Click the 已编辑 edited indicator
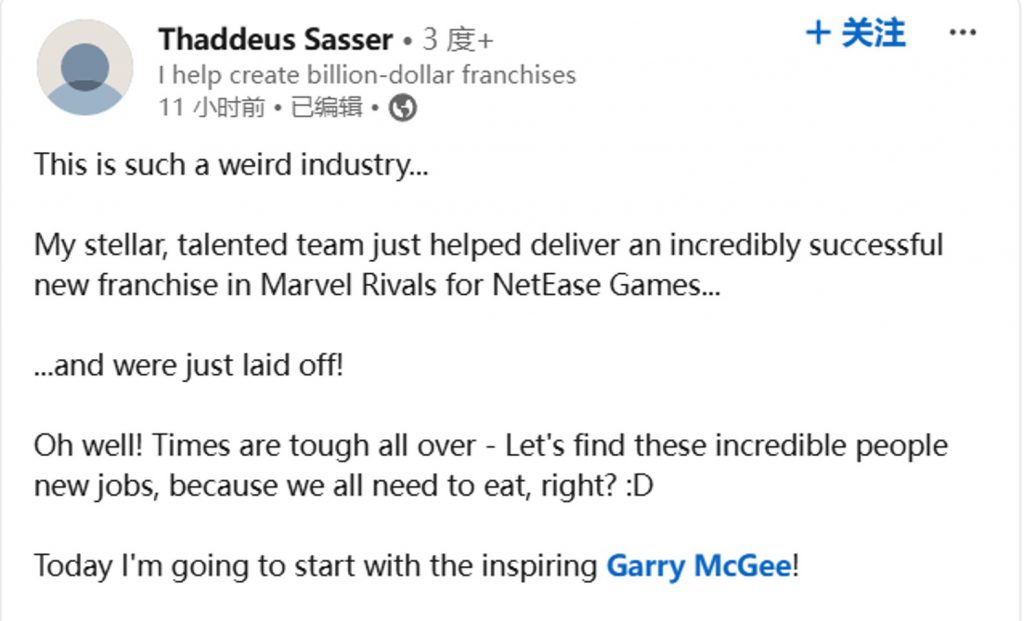Image resolution: width=1024 pixels, height=621 pixels. 326,107
